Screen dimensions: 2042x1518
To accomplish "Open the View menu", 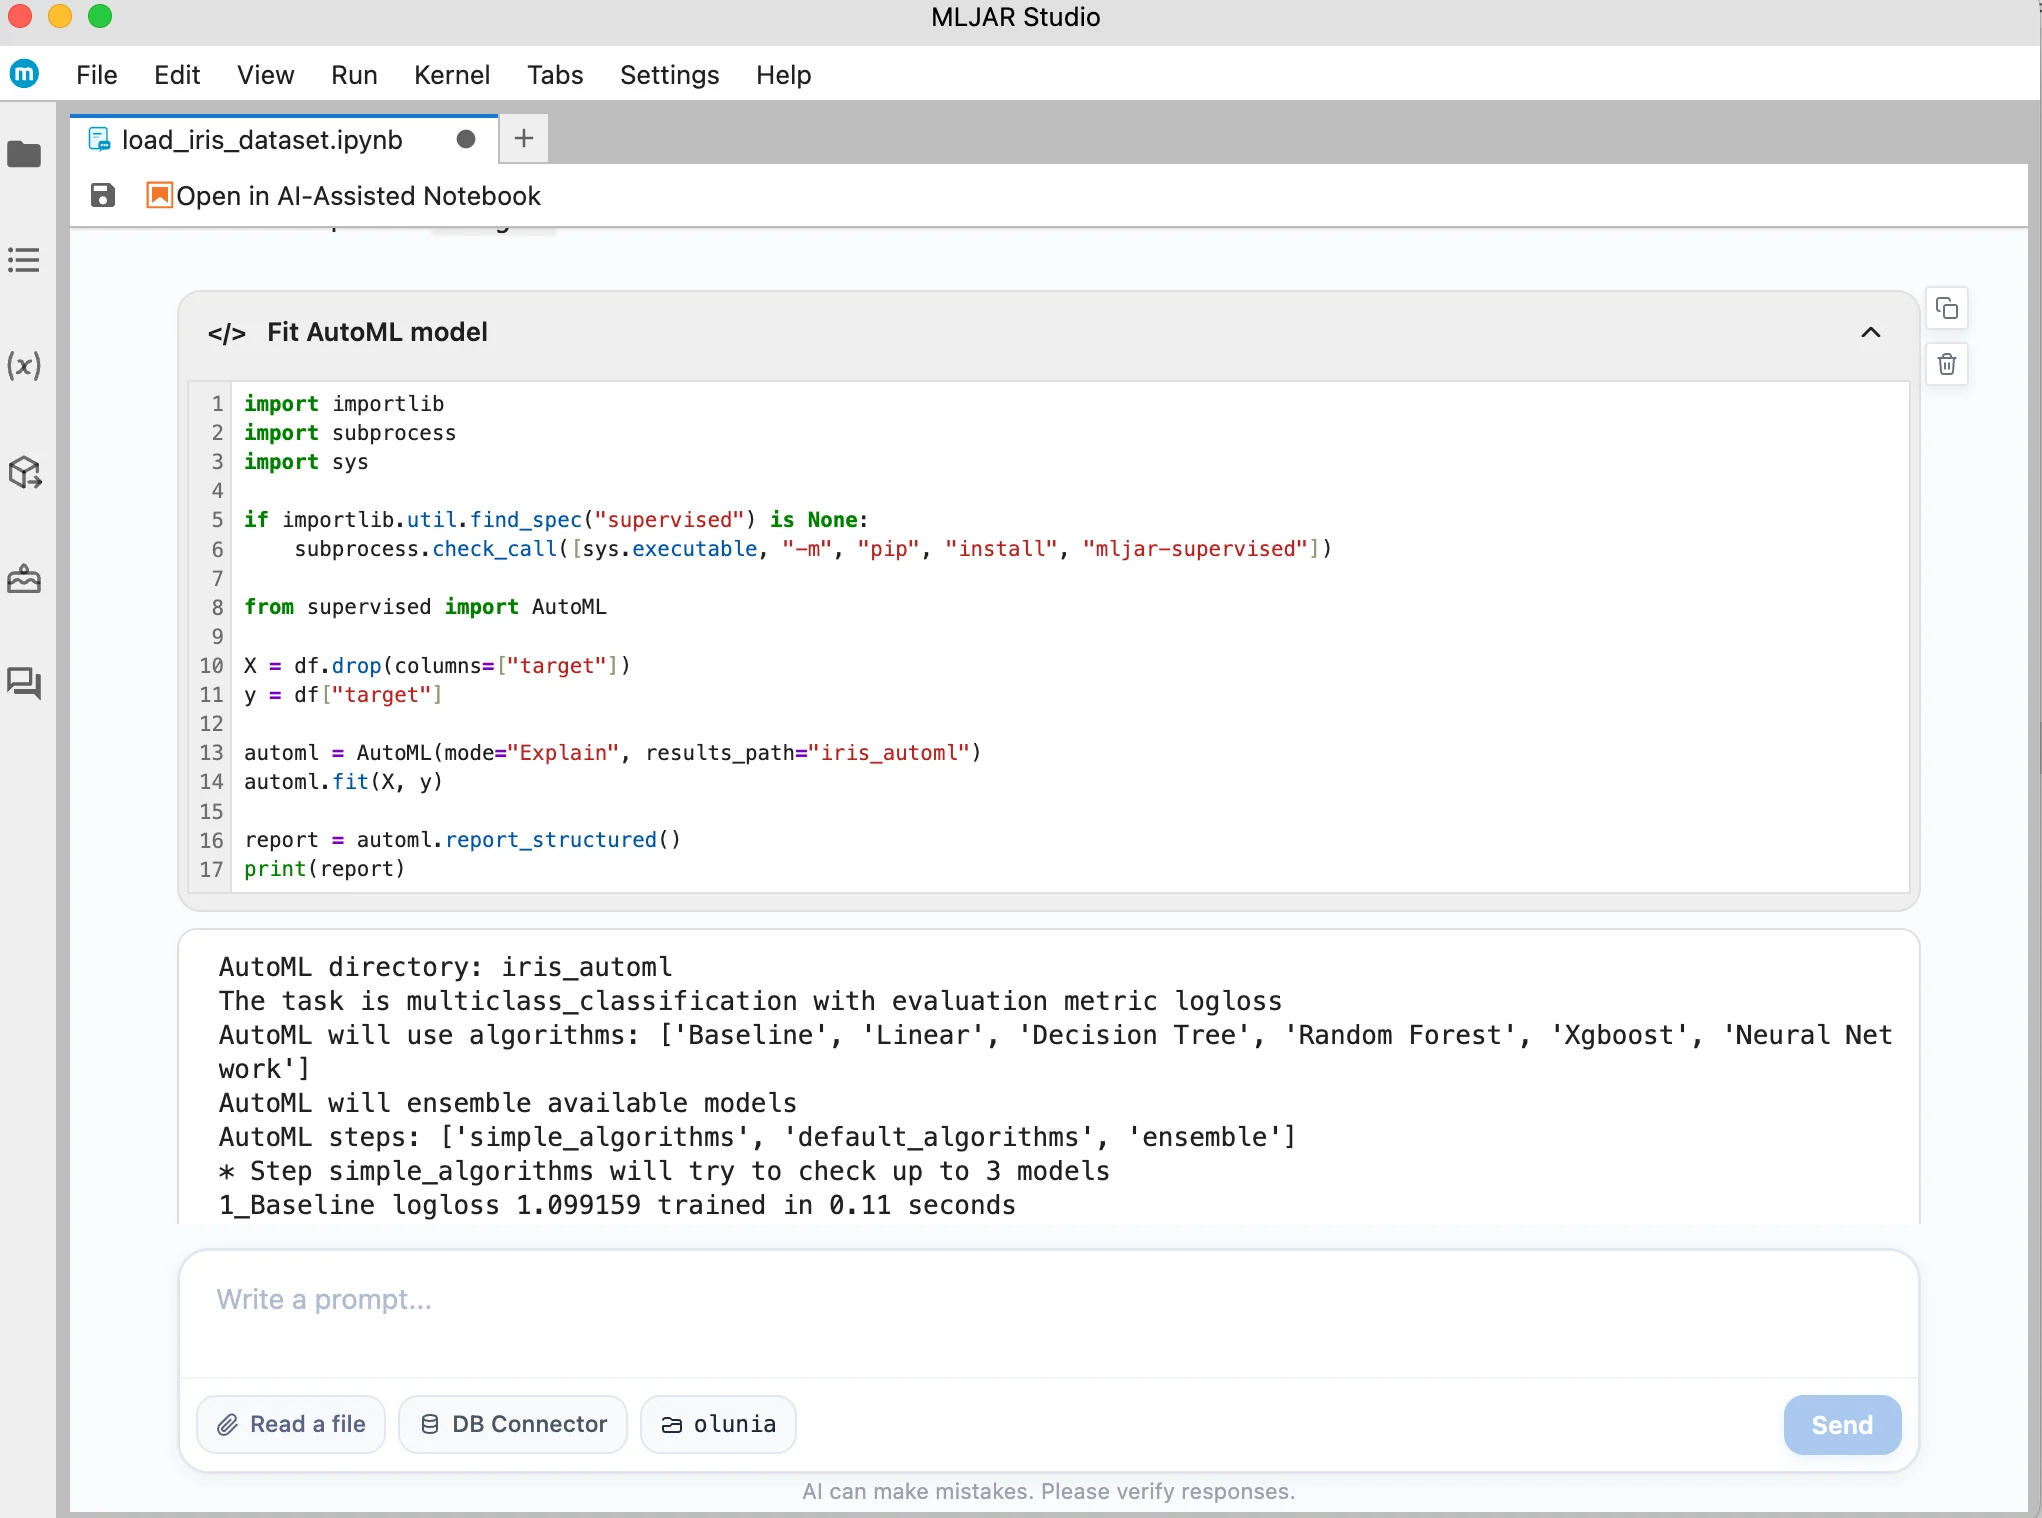I will (x=266, y=75).
